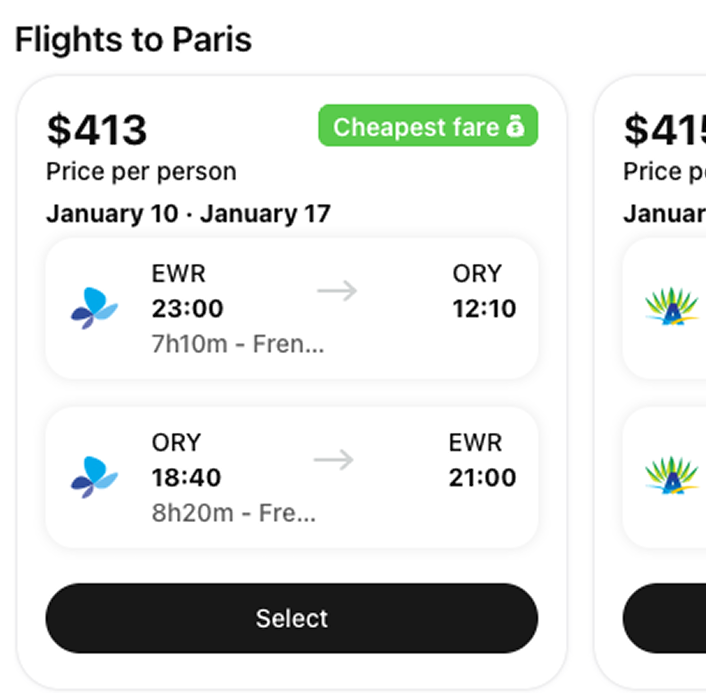Click the lower green sunburst airline logo
This screenshot has width=706, height=693.
click(x=671, y=477)
